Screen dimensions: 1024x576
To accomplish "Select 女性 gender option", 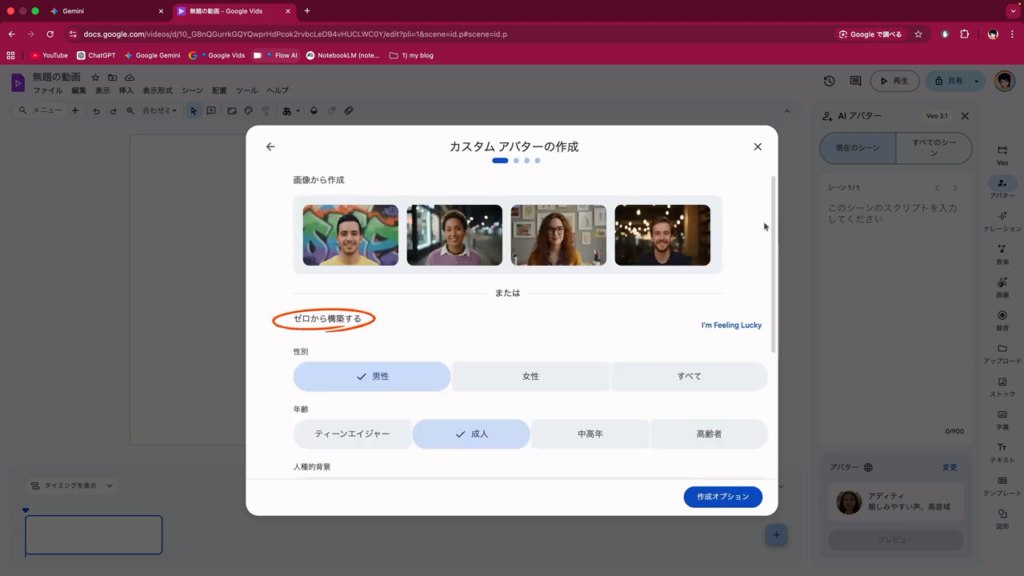I will point(530,376).
